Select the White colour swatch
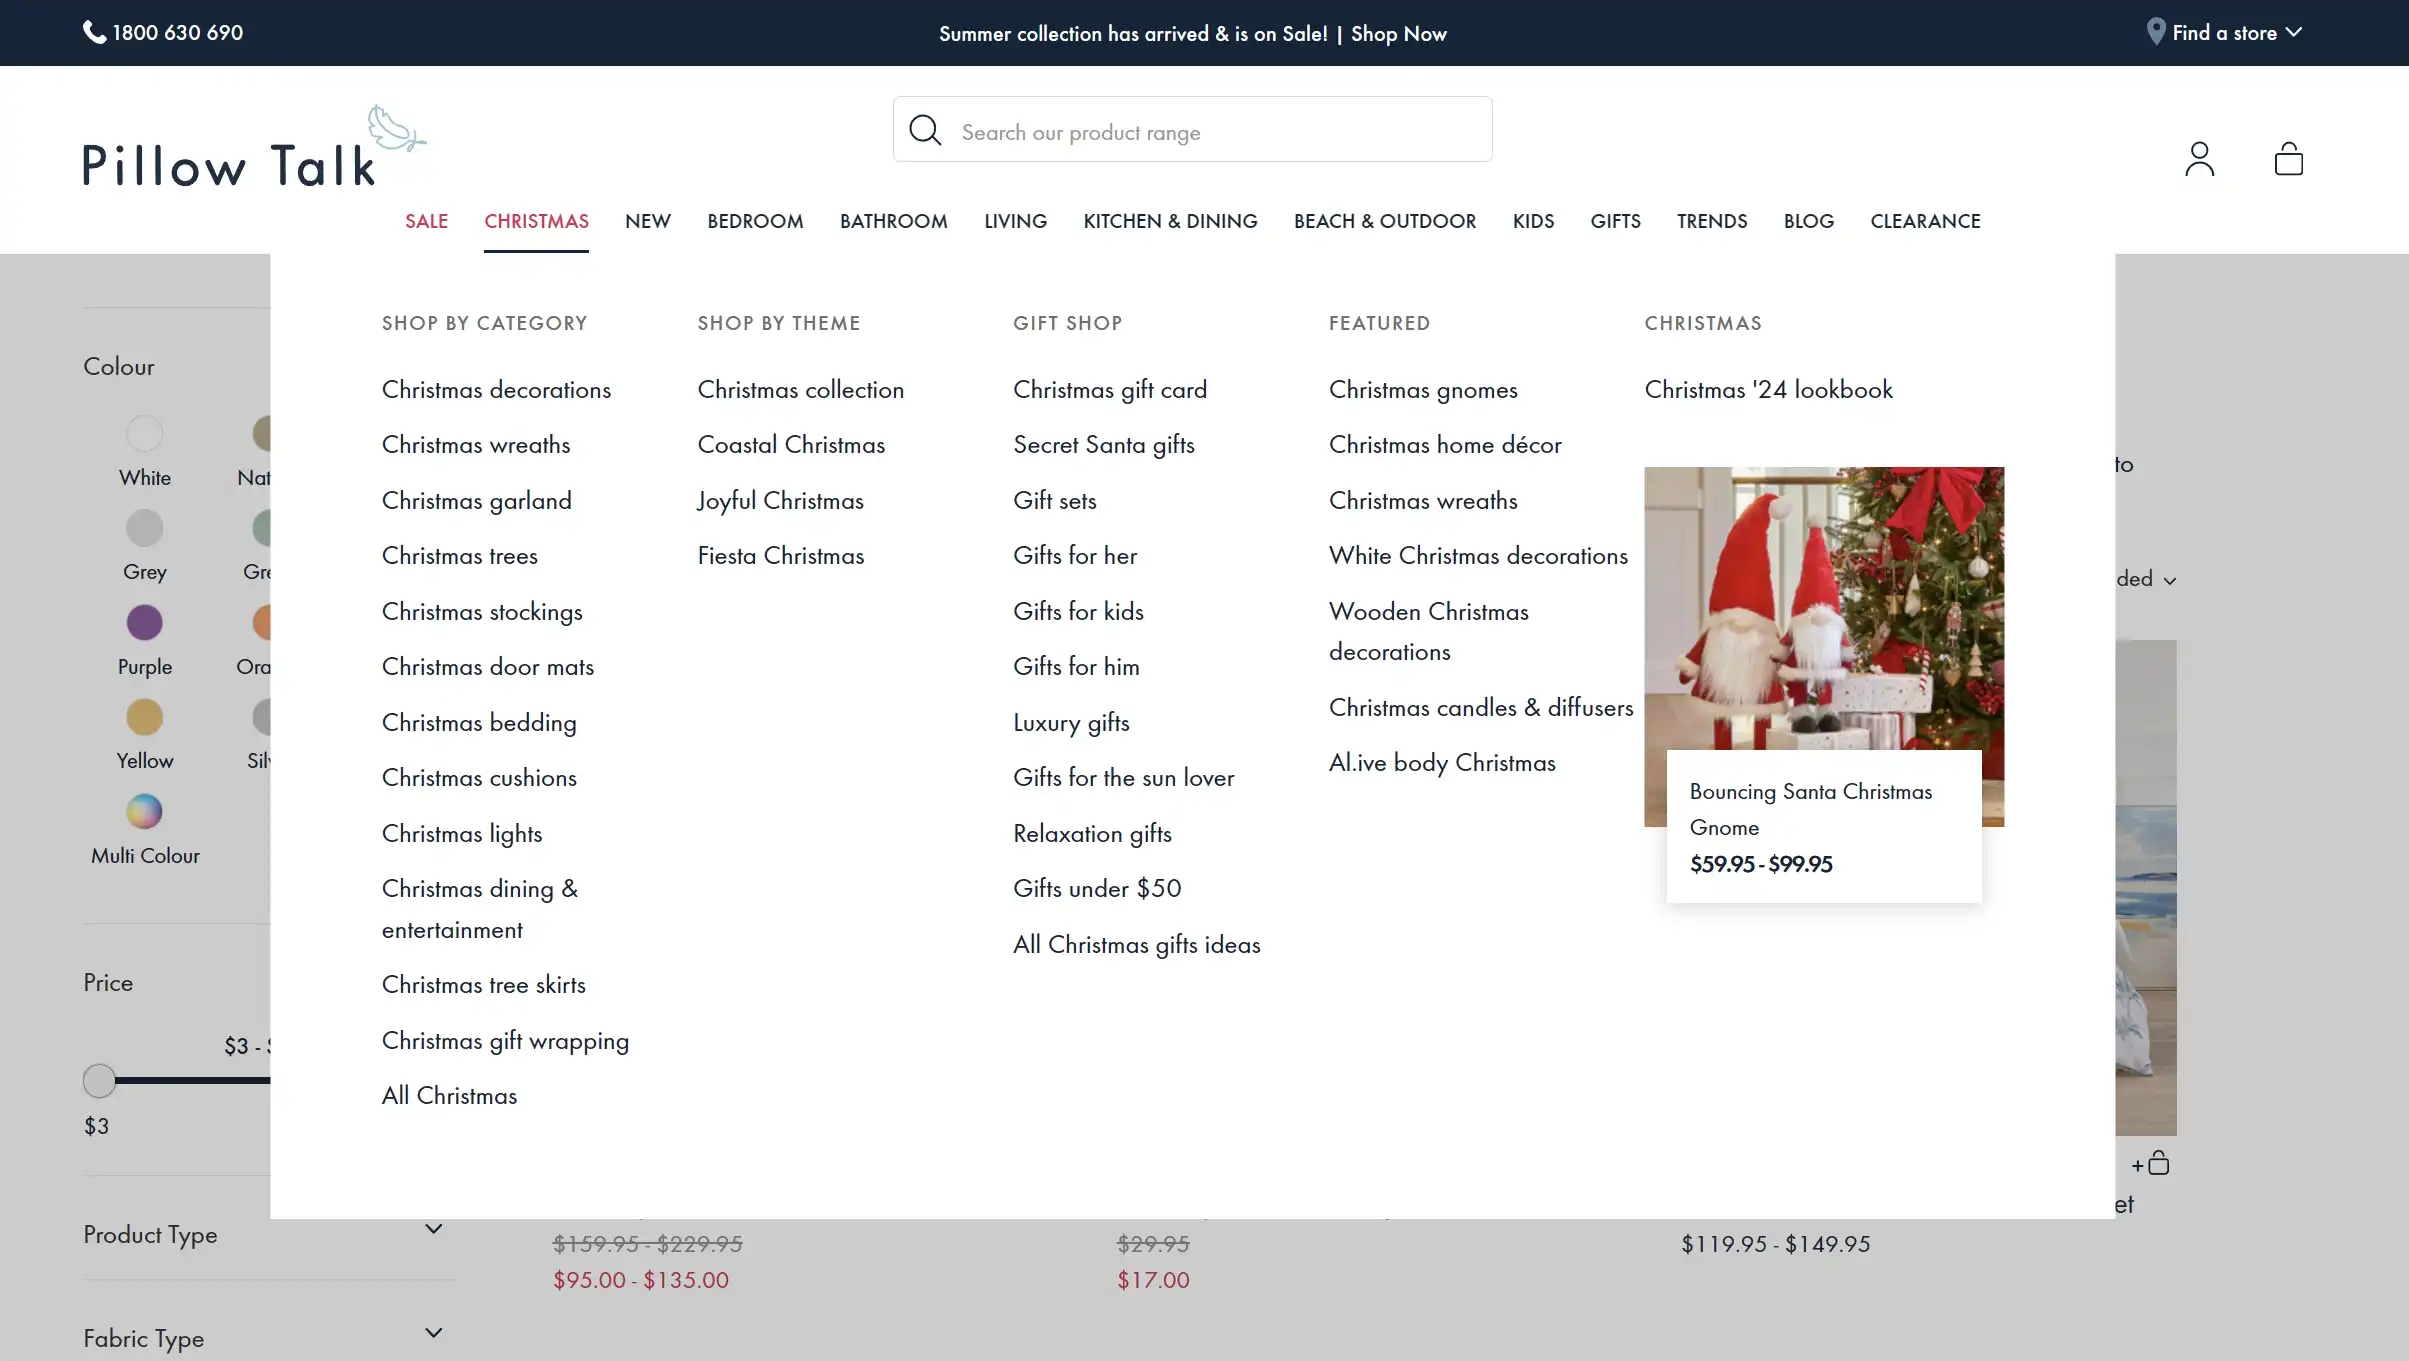The image size is (2409, 1361). click(x=145, y=434)
